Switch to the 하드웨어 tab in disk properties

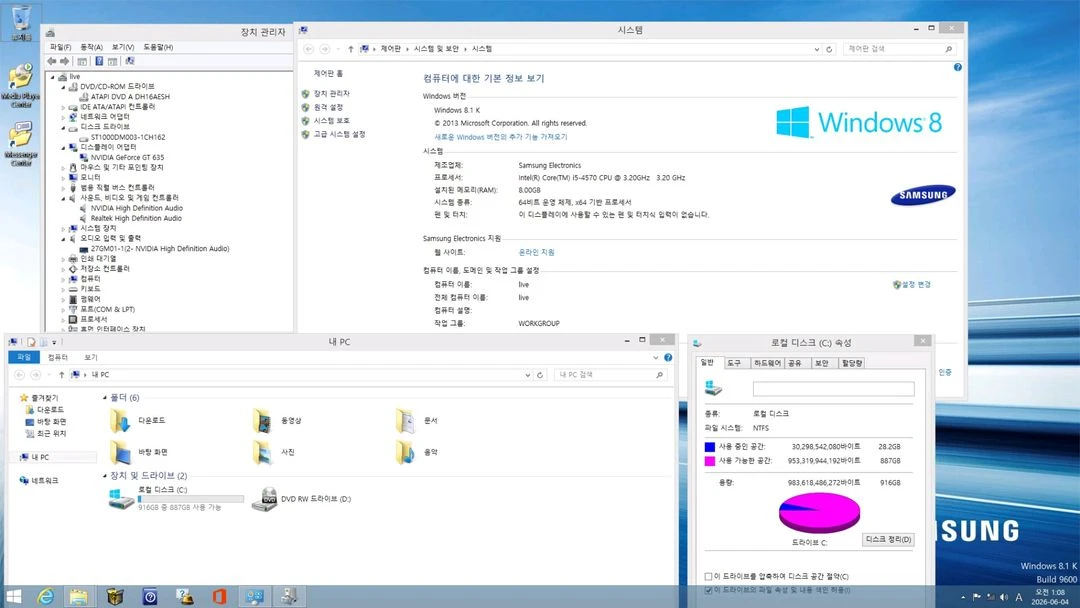[767, 363]
